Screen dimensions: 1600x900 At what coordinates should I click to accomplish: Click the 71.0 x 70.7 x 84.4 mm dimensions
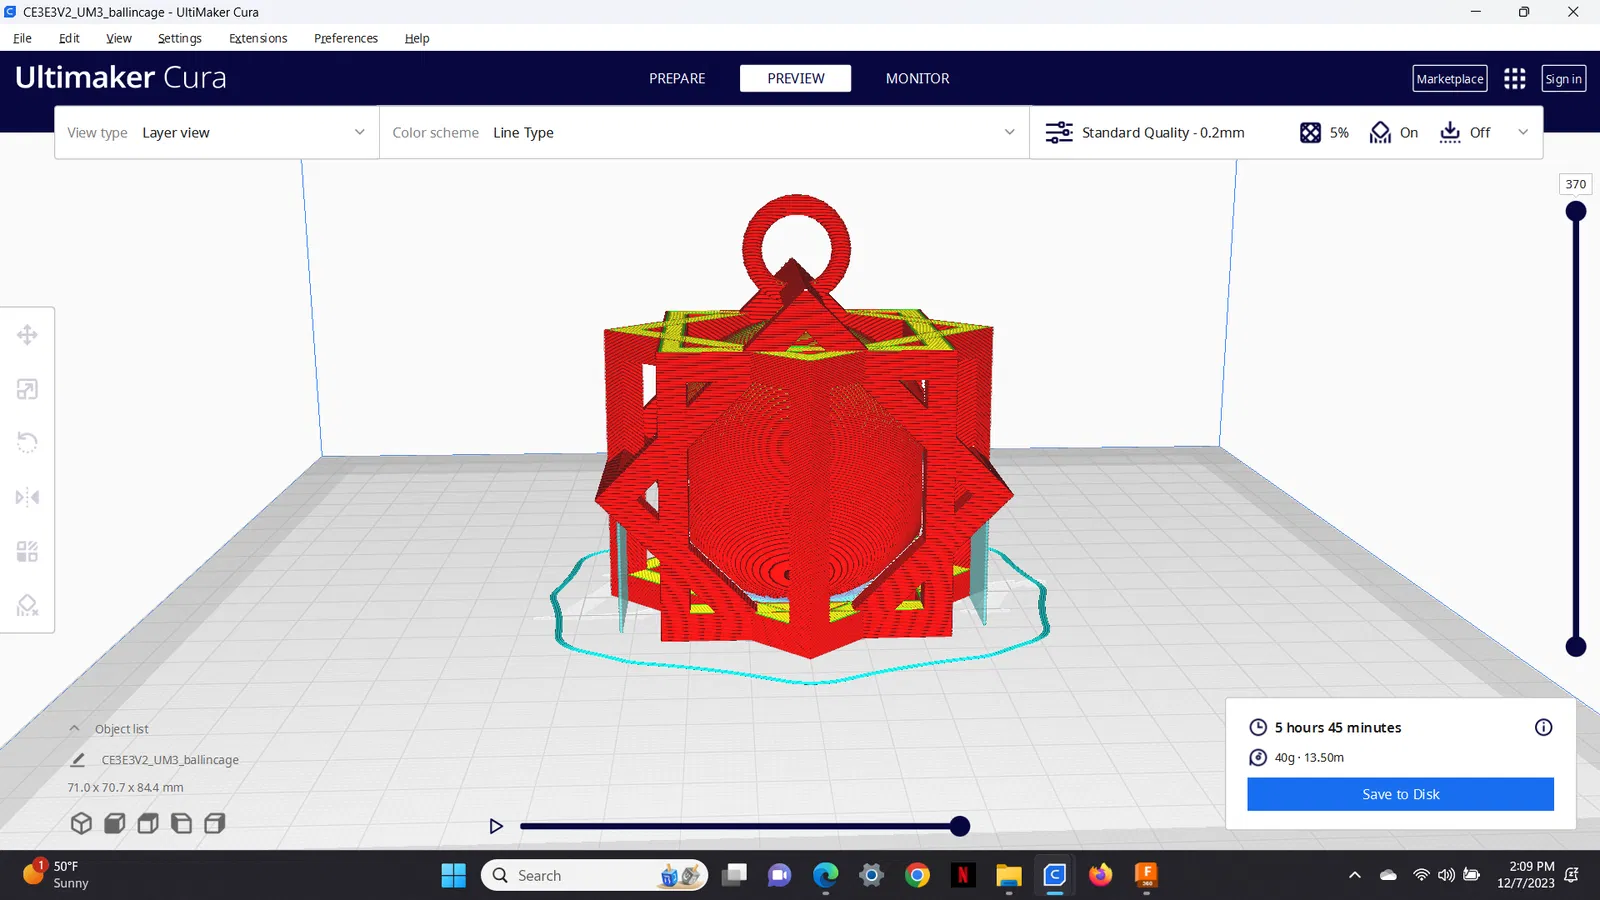[x=125, y=788]
